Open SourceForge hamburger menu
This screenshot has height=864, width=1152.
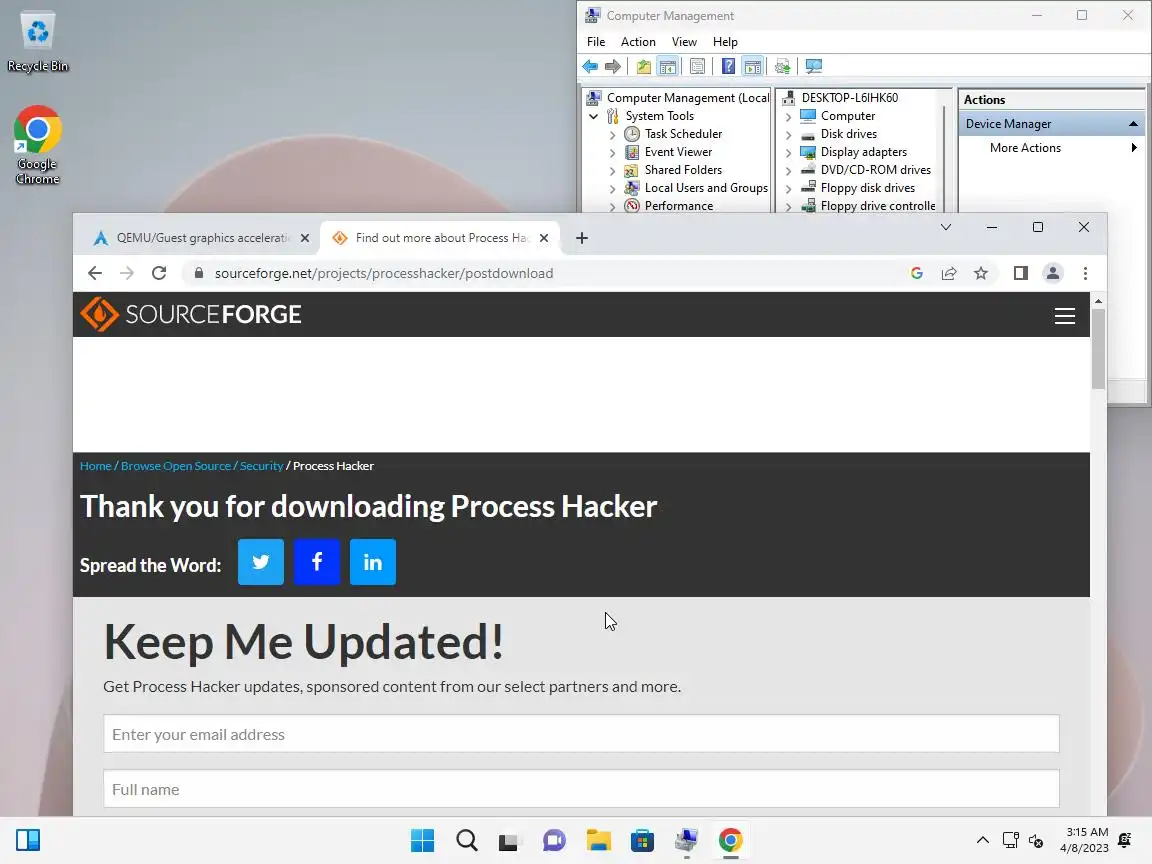tap(1065, 316)
